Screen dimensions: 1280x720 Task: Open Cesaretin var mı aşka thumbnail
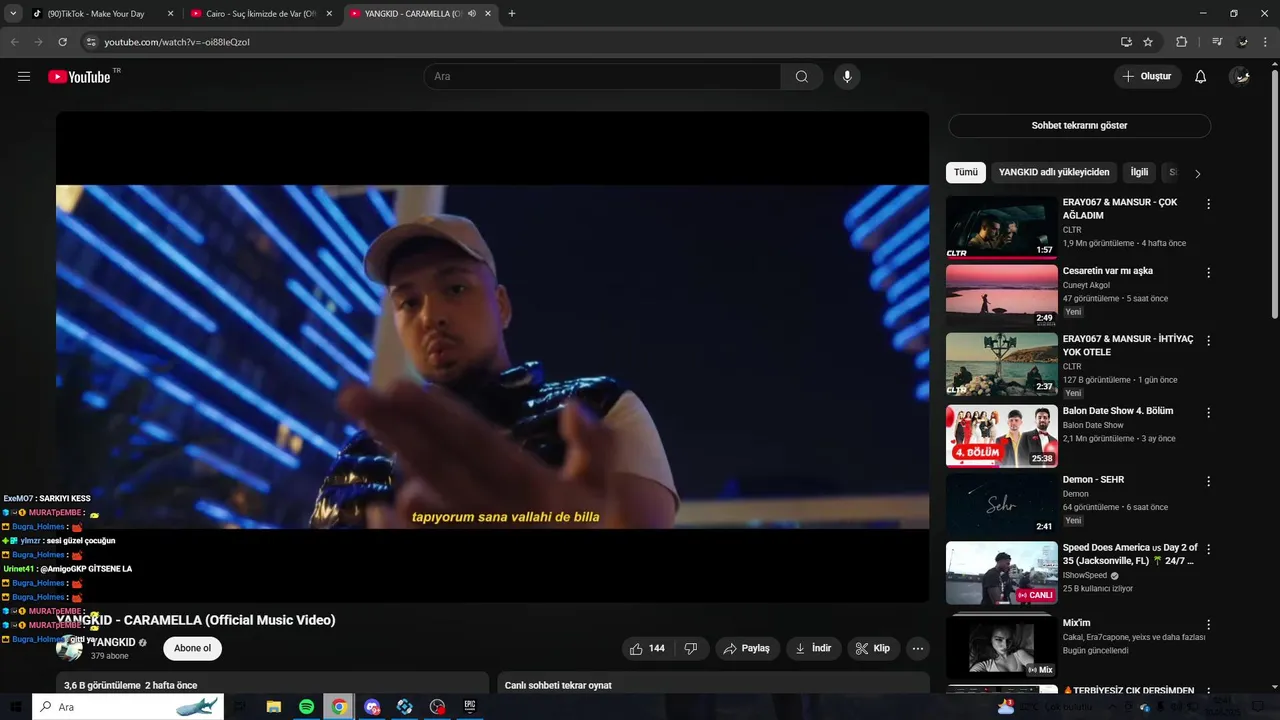coord(1001,295)
